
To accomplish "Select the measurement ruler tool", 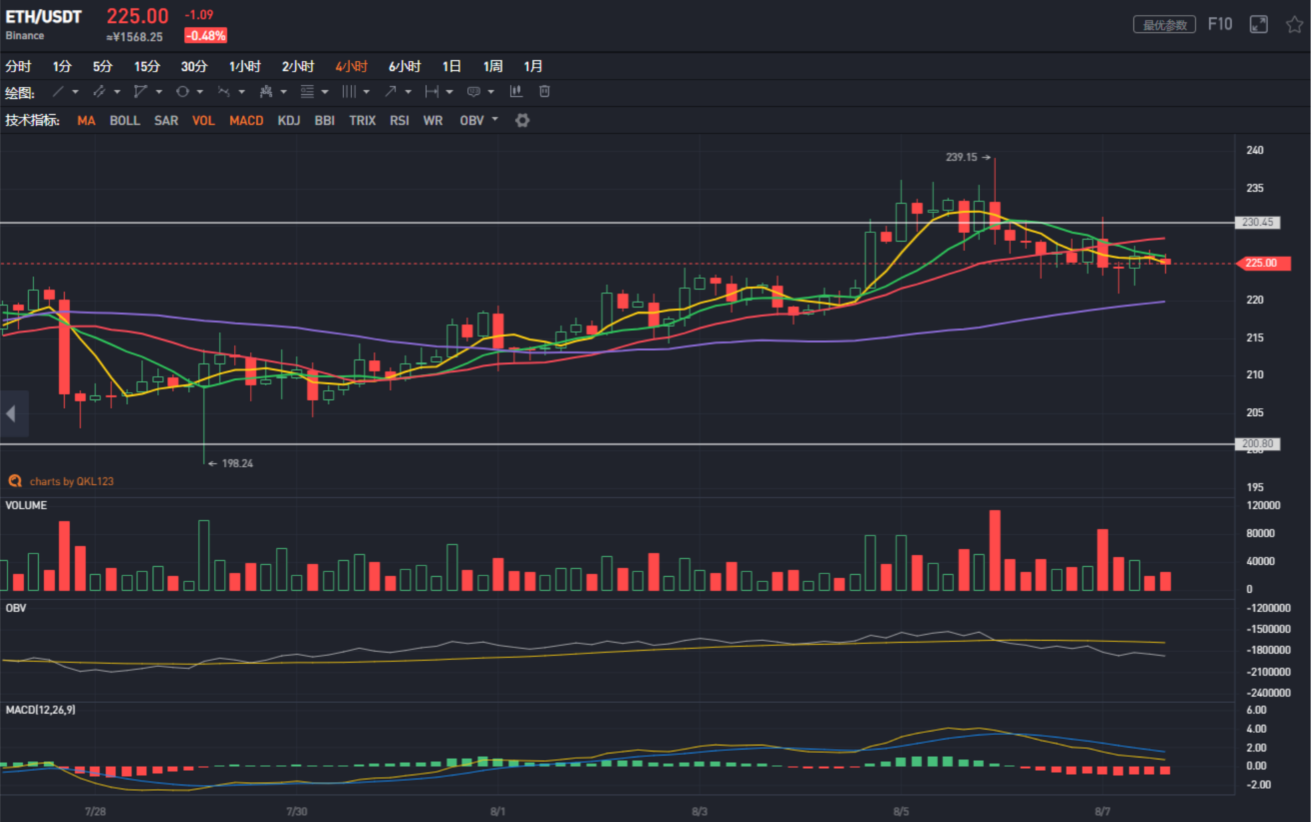I will tap(432, 91).
